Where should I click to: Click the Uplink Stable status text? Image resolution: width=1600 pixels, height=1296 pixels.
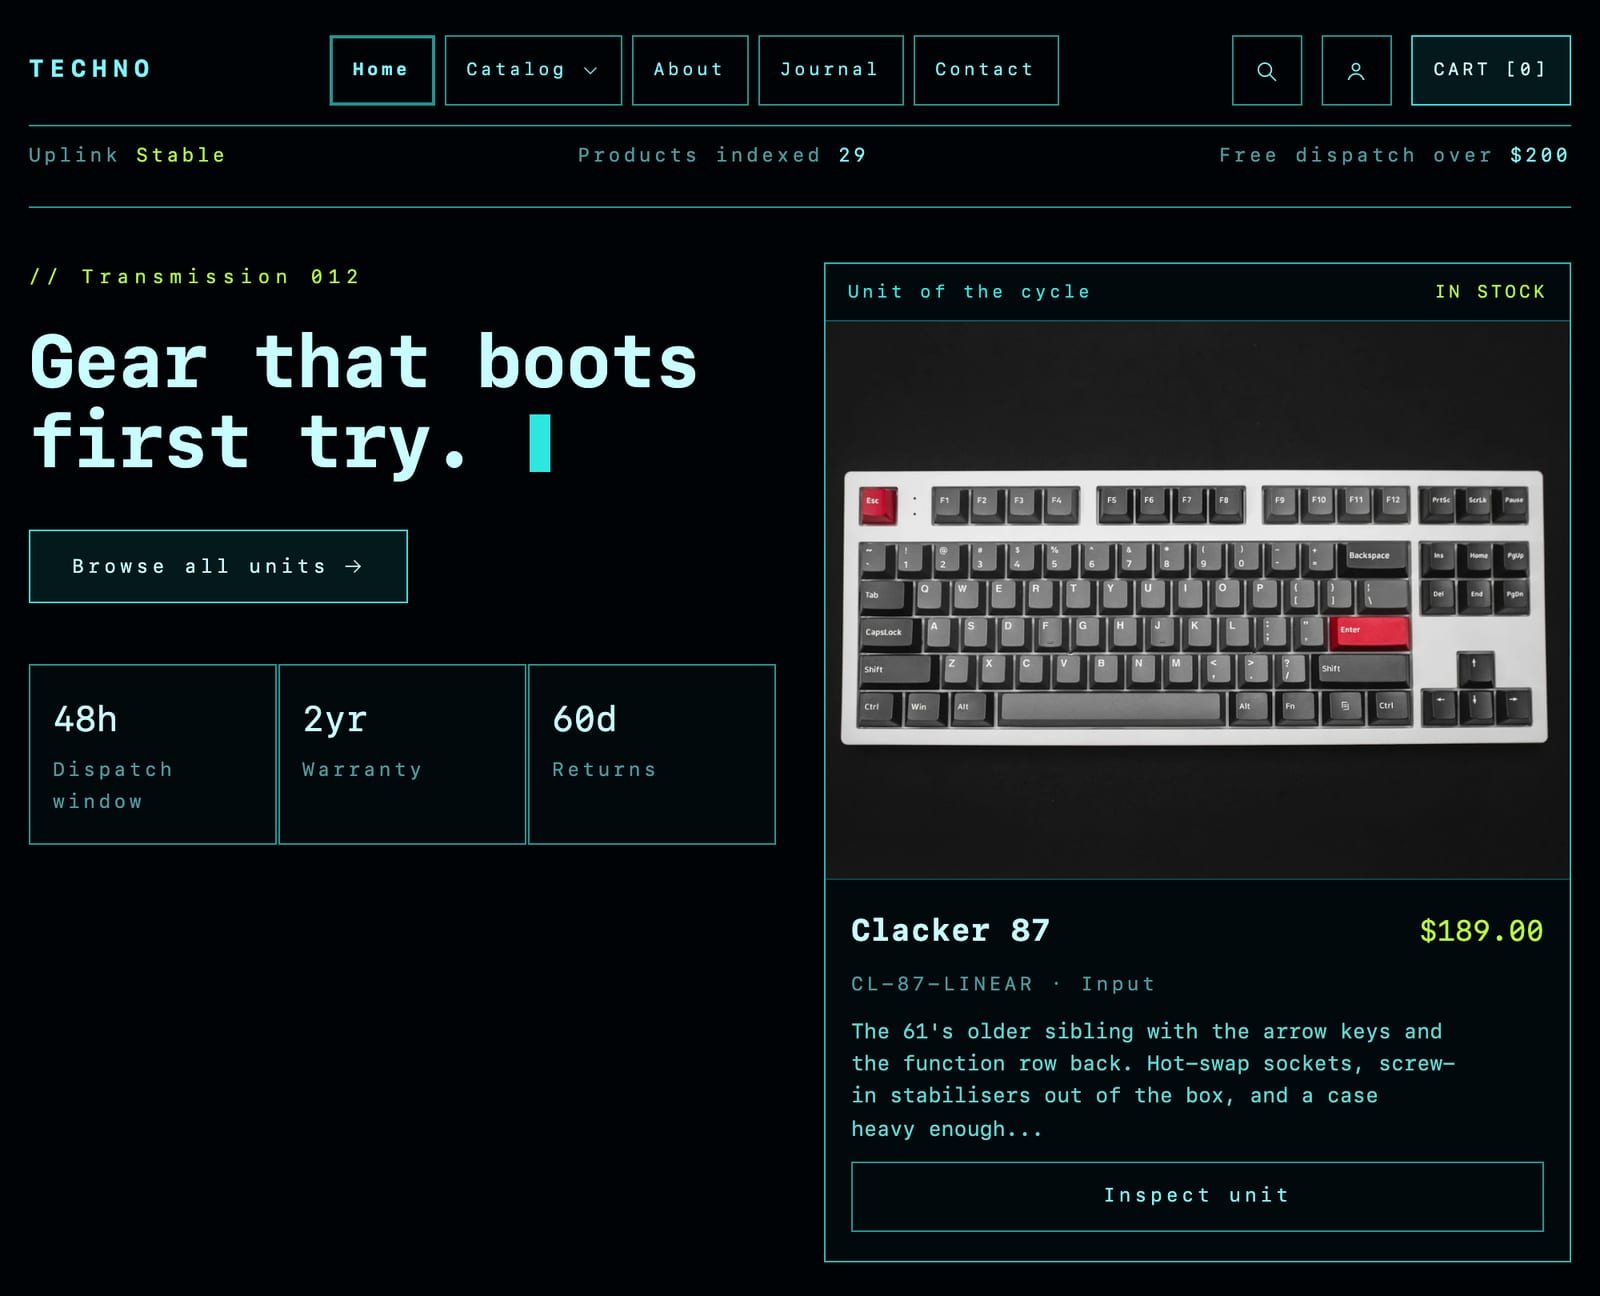click(127, 155)
